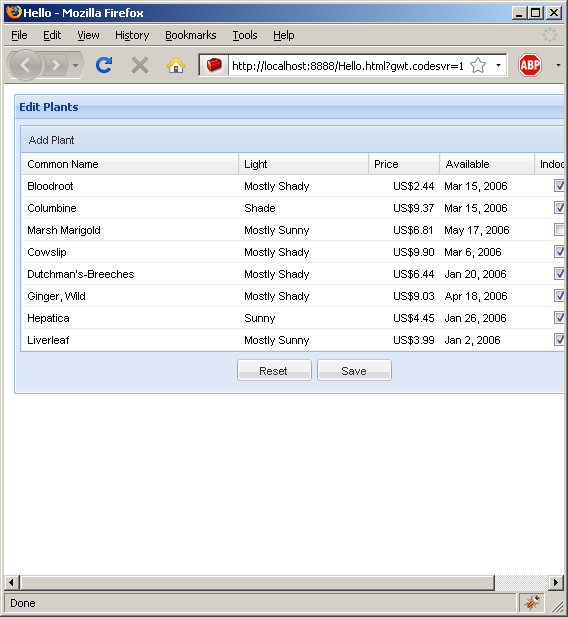
Task: Click the Mostly Sunny cell for Marsh Marigold
Action: pyautogui.click(x=303, y=230)
